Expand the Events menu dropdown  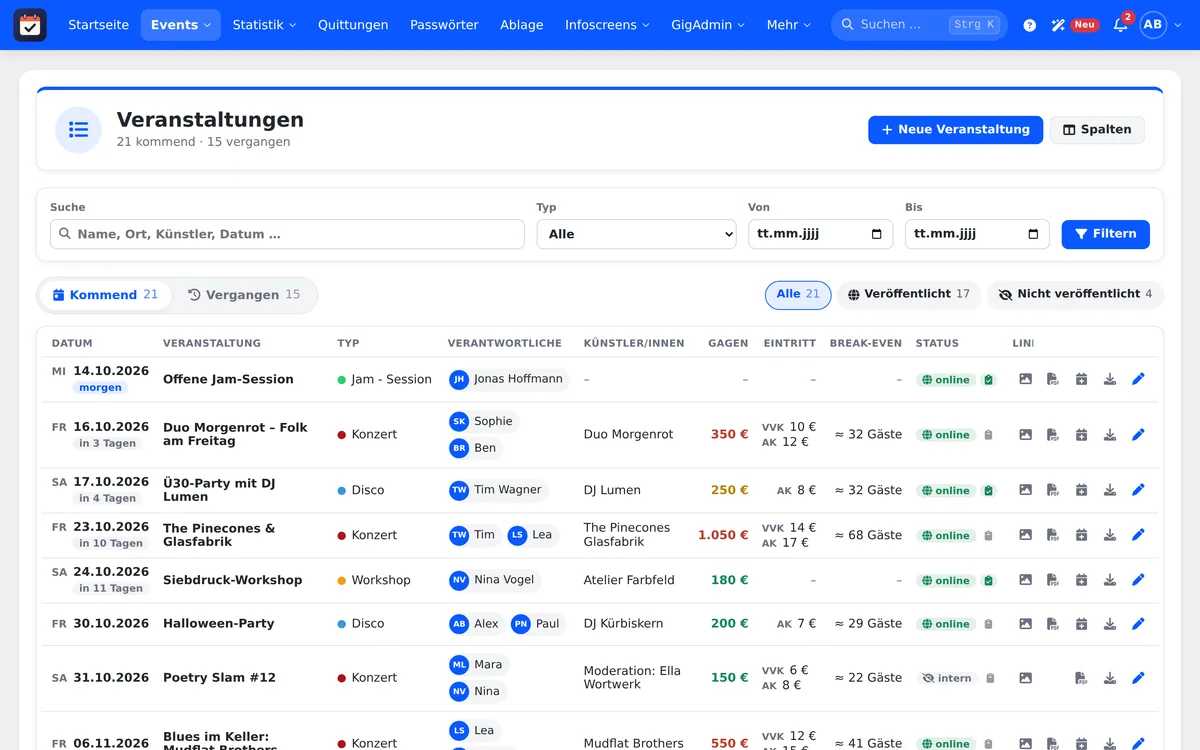coord(181,25)
